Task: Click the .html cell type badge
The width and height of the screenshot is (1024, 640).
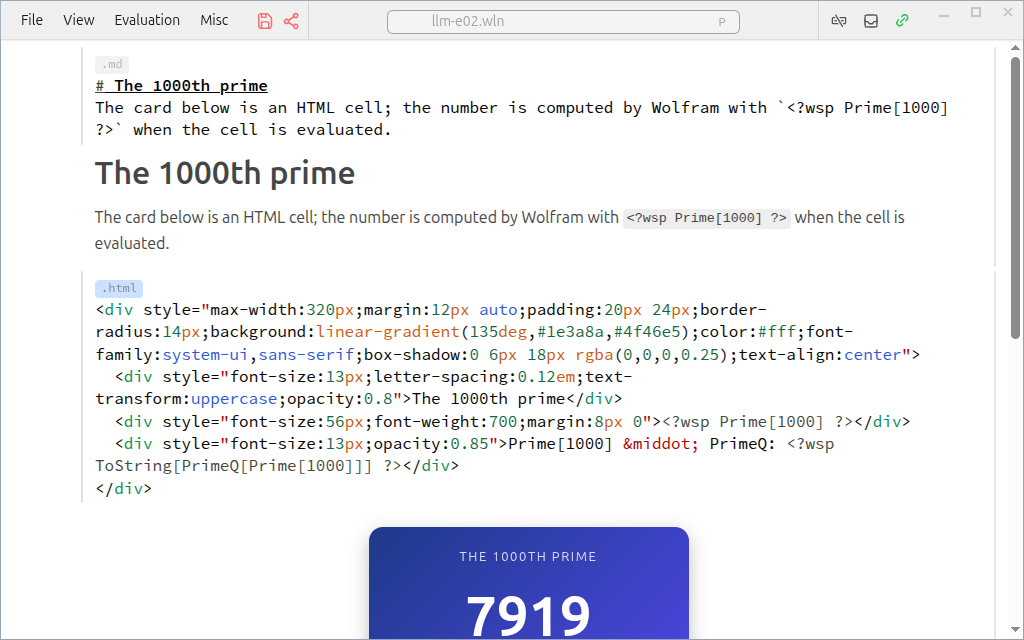Action: pos(119,288)
